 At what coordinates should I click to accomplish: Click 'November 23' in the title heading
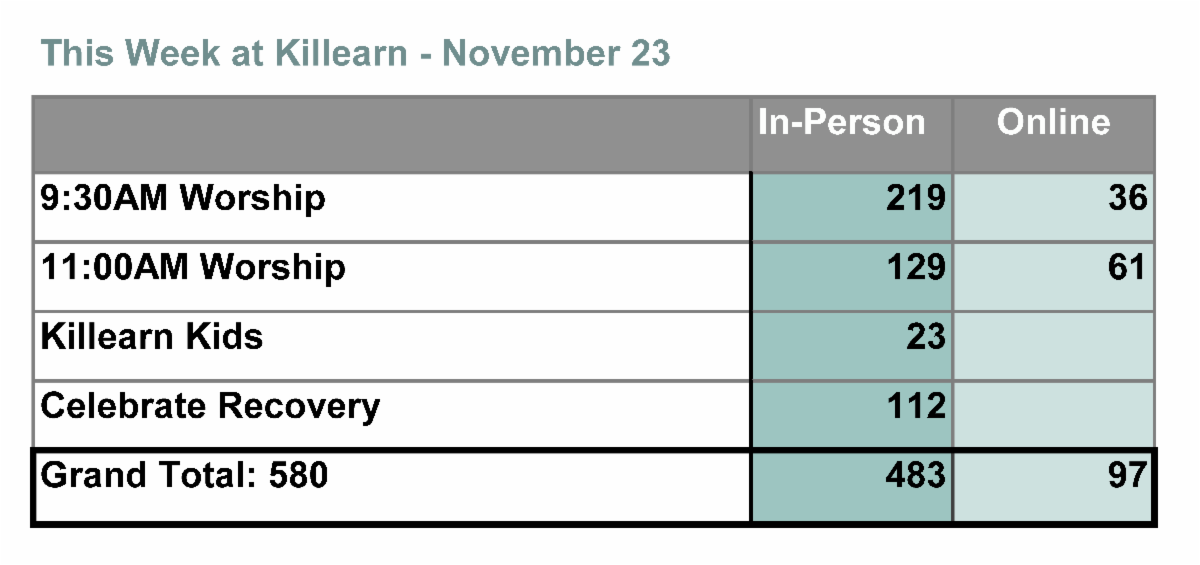556,53
